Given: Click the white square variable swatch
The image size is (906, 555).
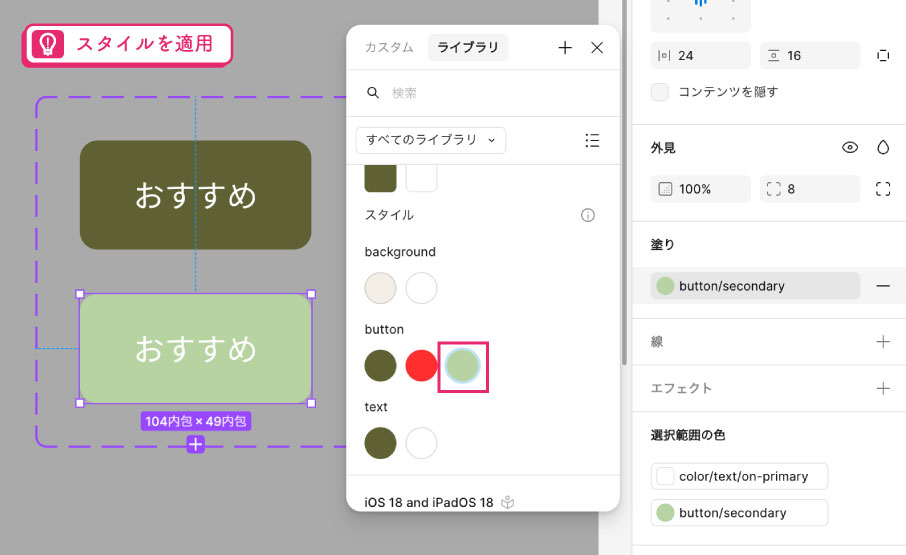Looking at the screenshot, I should 421,178.
